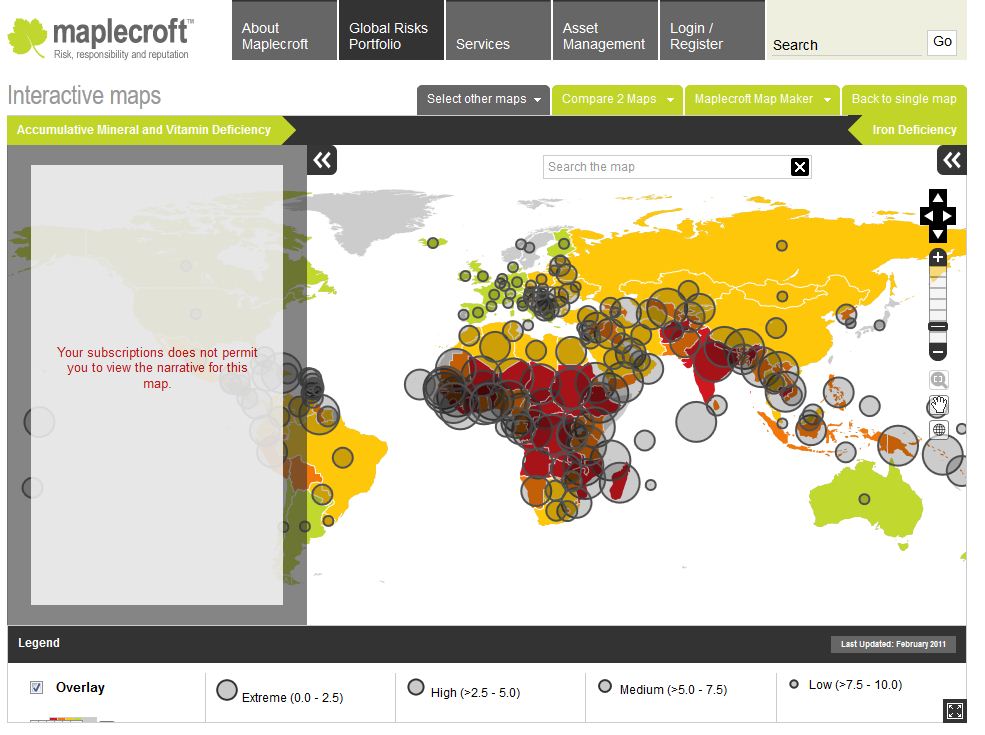Click the Madagascar overlay circle
This screenshot has width=985, height=735.
pos(619,482)
